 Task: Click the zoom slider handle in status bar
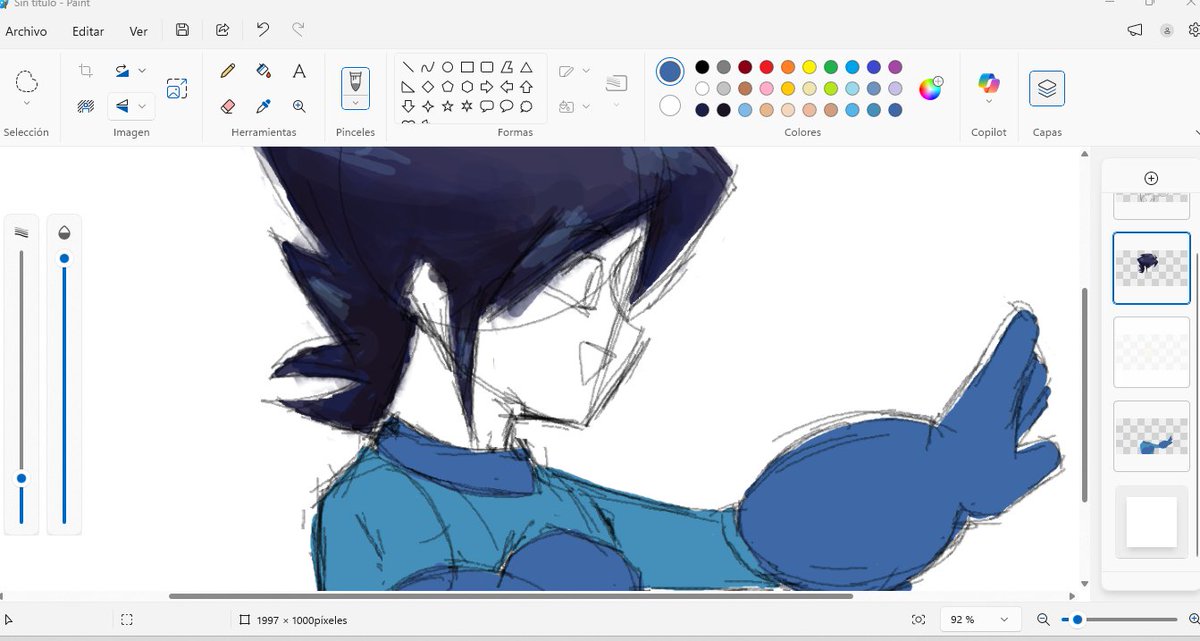click(x=1077, y=620)
